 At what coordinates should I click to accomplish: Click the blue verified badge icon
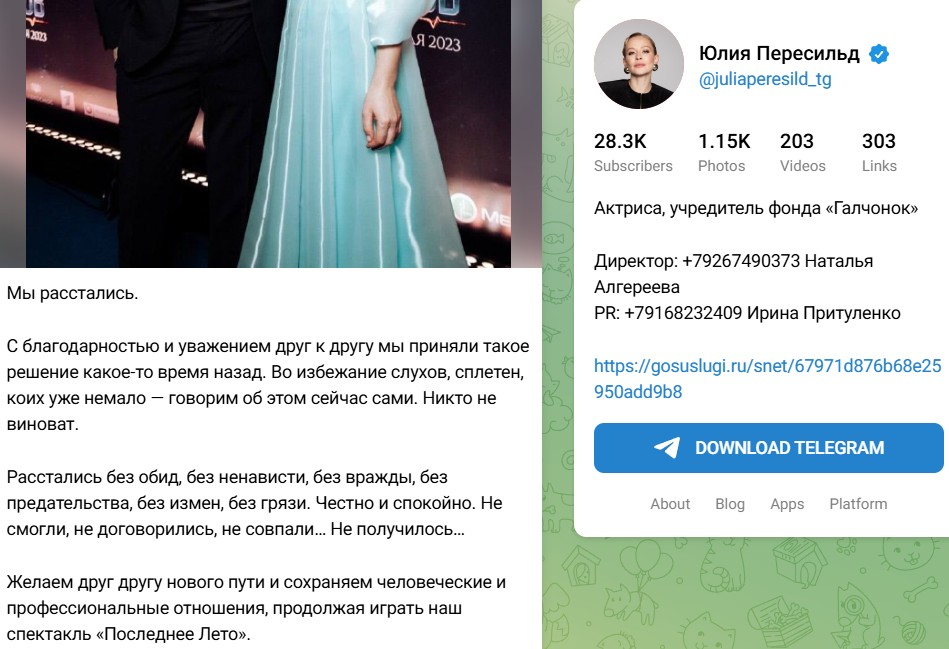coord(879,54)
